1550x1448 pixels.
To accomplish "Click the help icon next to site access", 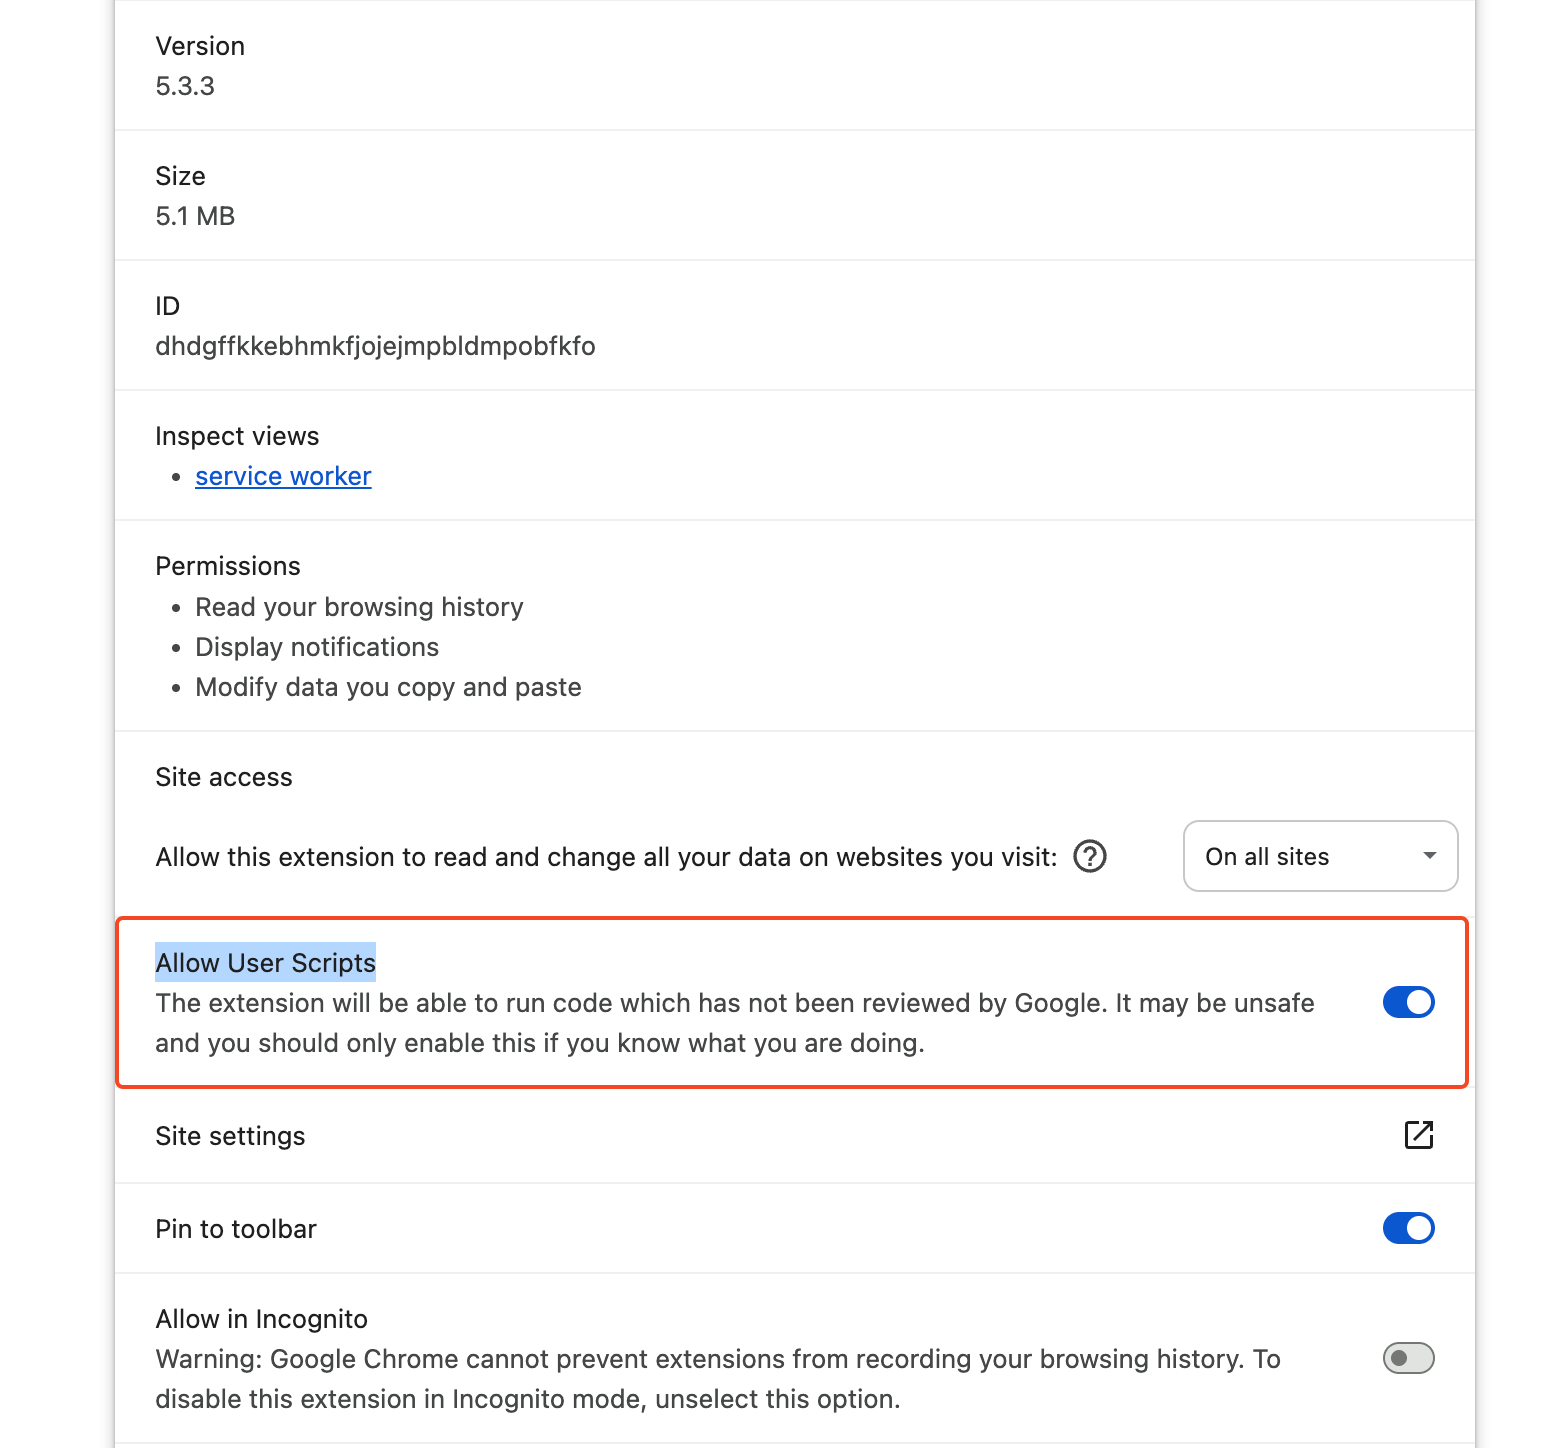I will point(1090,856).
